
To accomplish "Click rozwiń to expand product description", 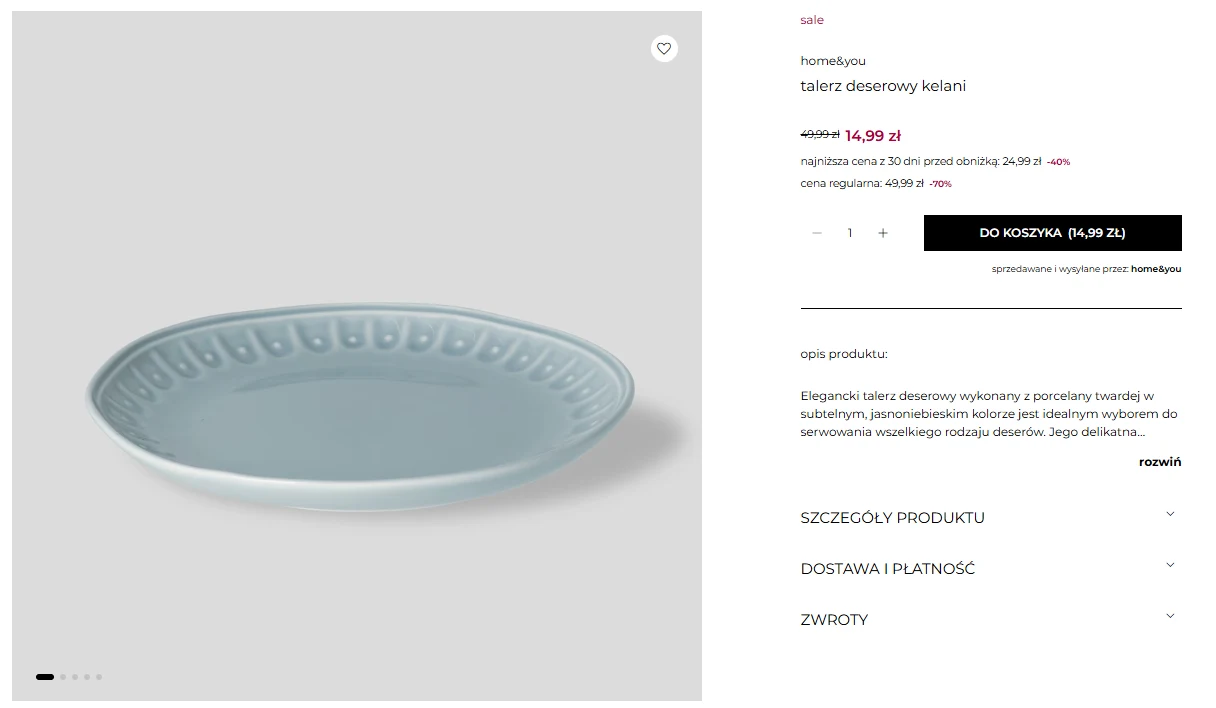I will click(x=1160, y=461).
